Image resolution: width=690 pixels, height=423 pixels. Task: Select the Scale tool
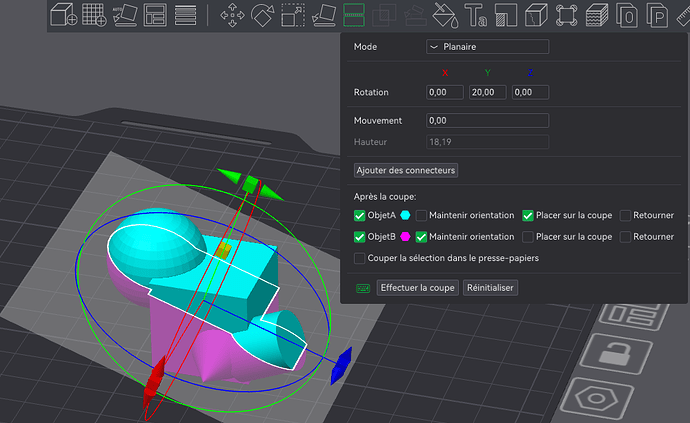click(293, 15)
